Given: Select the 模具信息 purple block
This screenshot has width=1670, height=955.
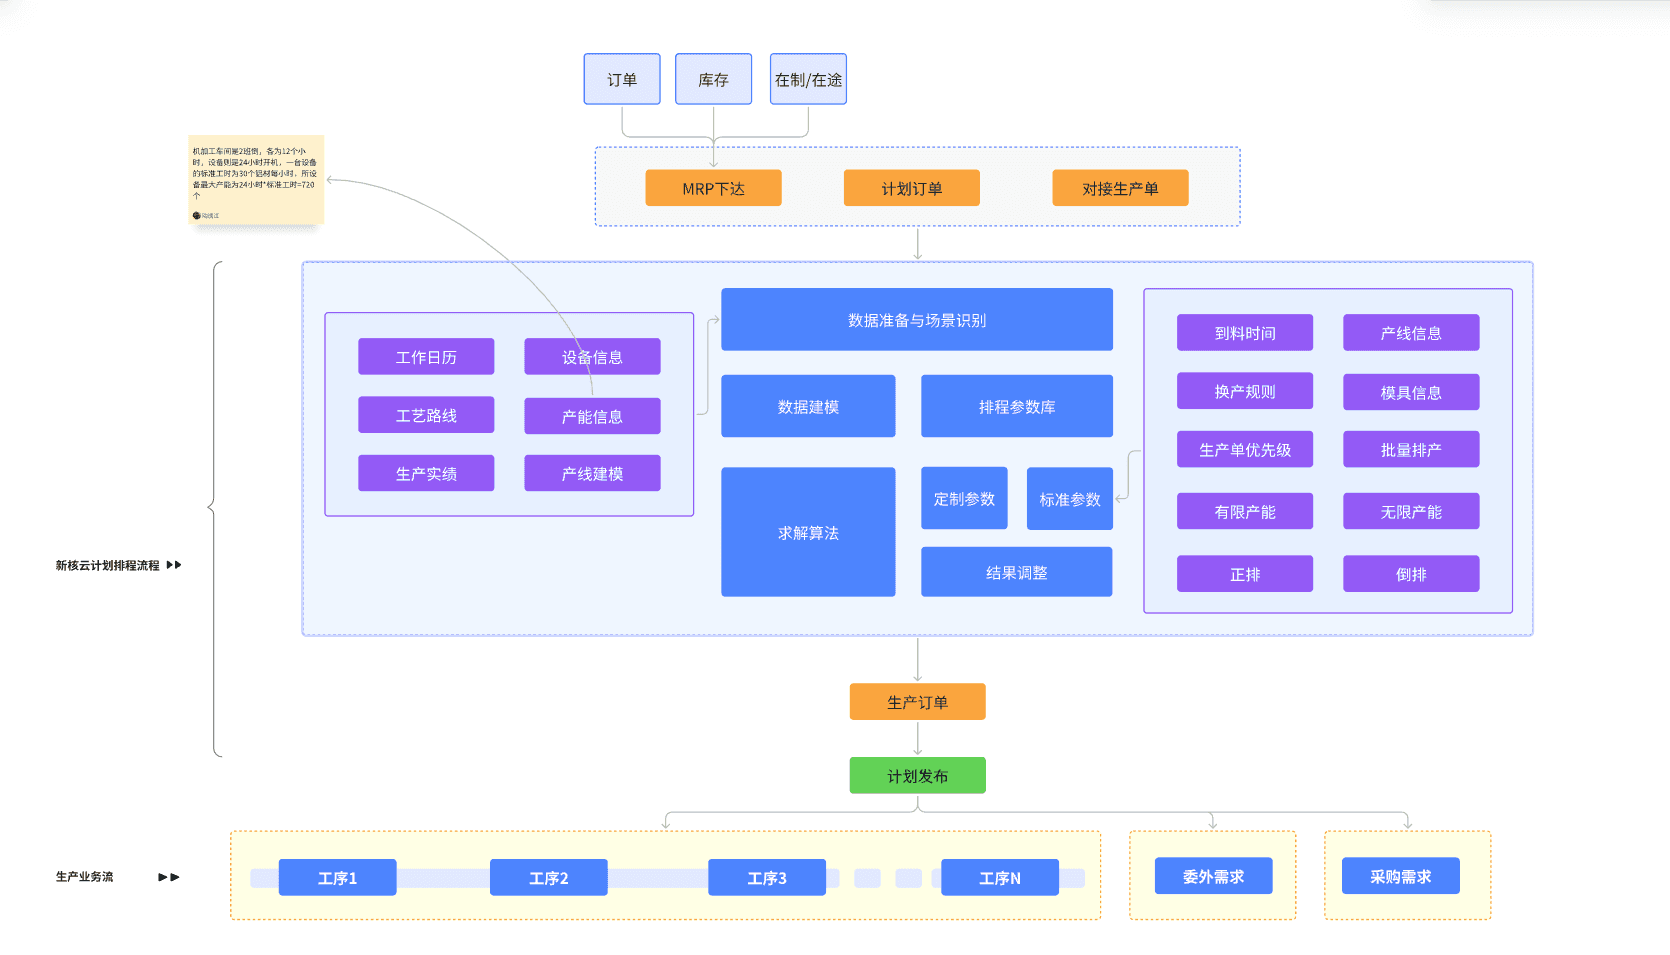Looking at the screenshot, I should 1411,392.
